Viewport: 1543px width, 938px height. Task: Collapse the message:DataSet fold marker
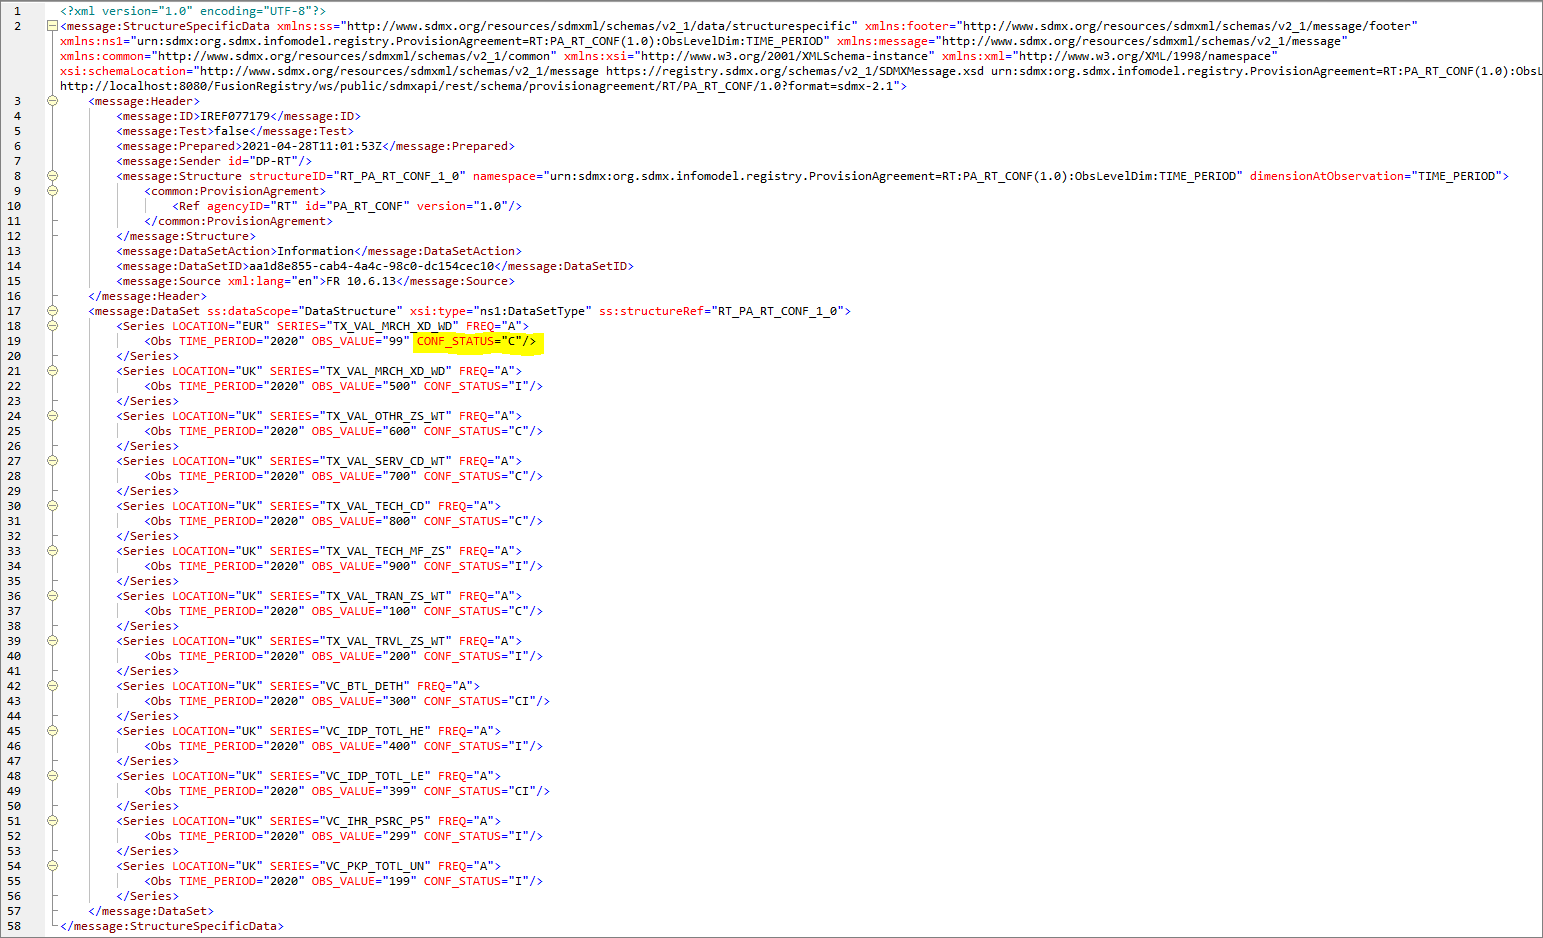point(52,311)
